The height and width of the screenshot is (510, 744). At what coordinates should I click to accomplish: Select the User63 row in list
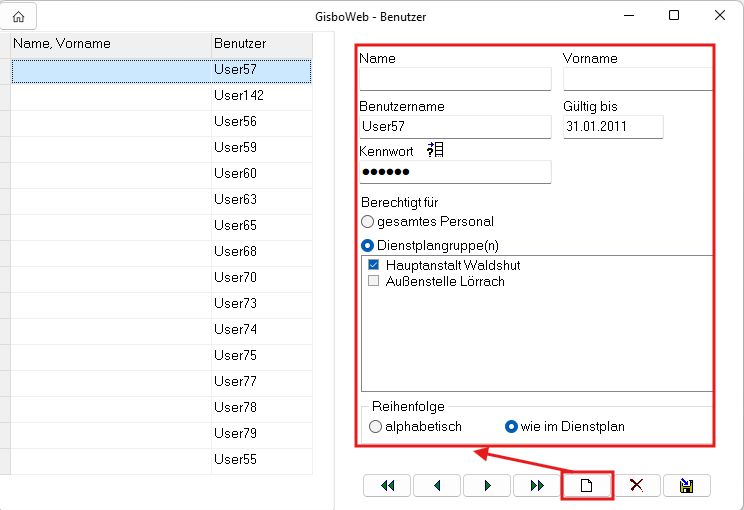(x=161, y=201)
